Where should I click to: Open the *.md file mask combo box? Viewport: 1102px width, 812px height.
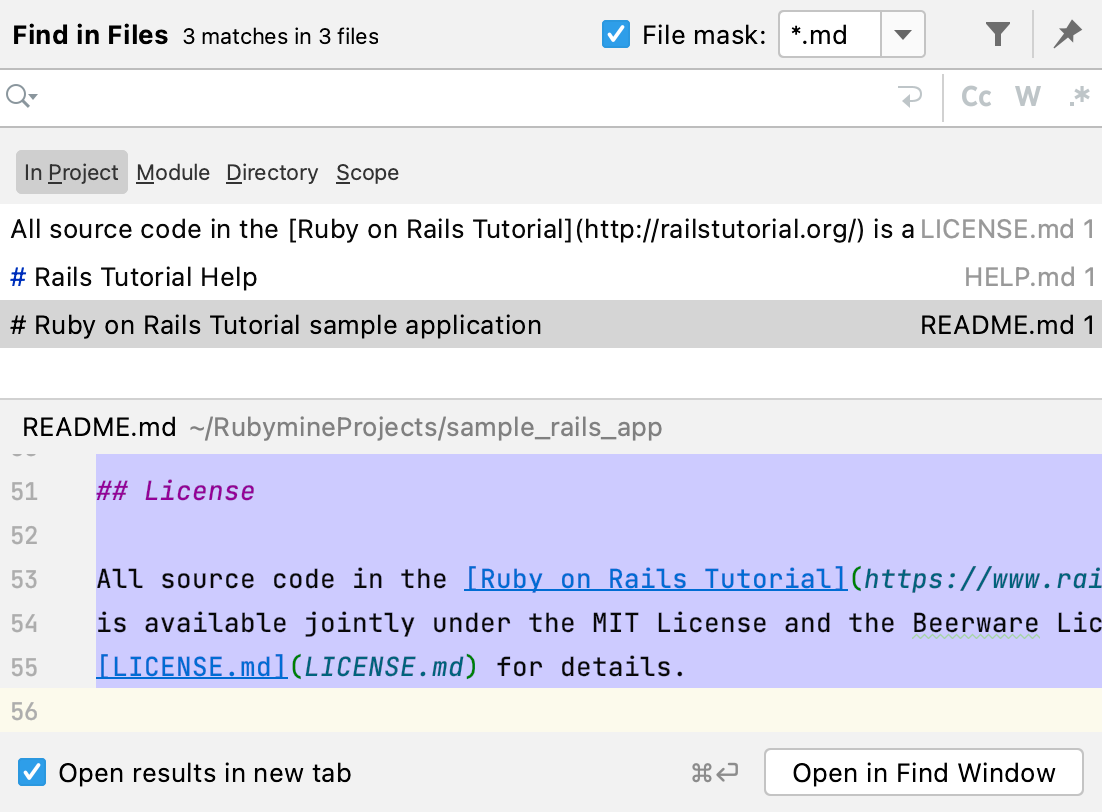click(x=828, y=34)
